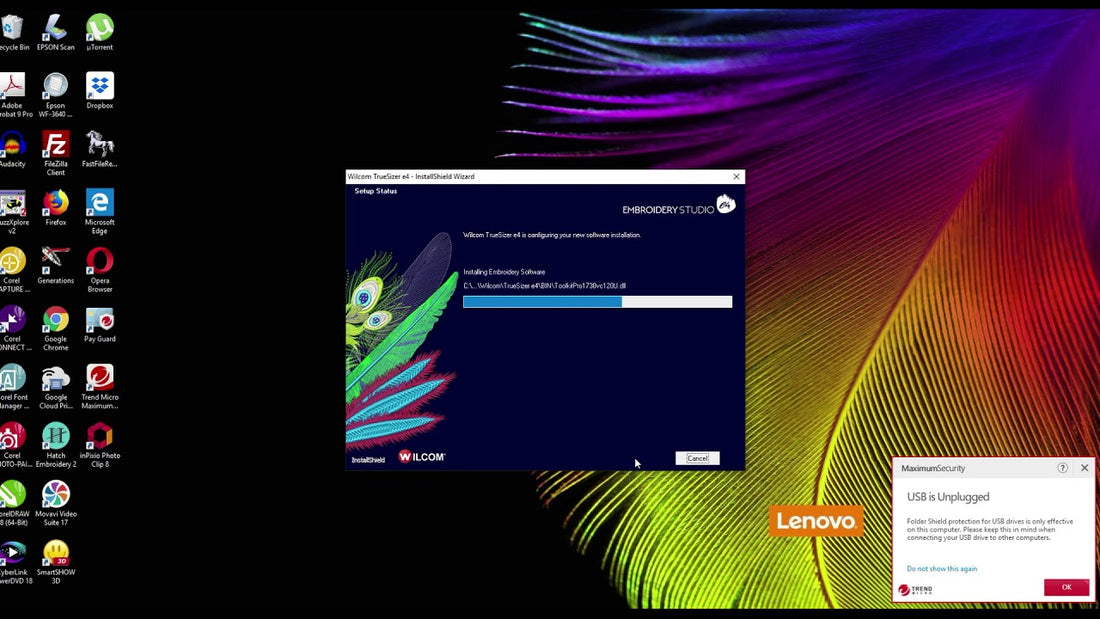The image size is (1100, 619).
Task: Open the help icon on MaximumSecurity popup
Action: (x=1061, y=467)
